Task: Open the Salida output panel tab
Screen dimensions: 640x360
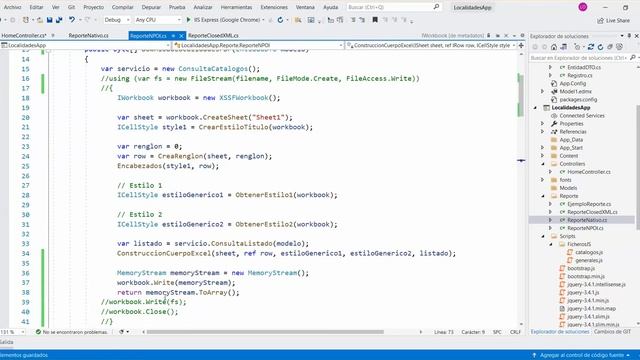Action: [7, 342]
